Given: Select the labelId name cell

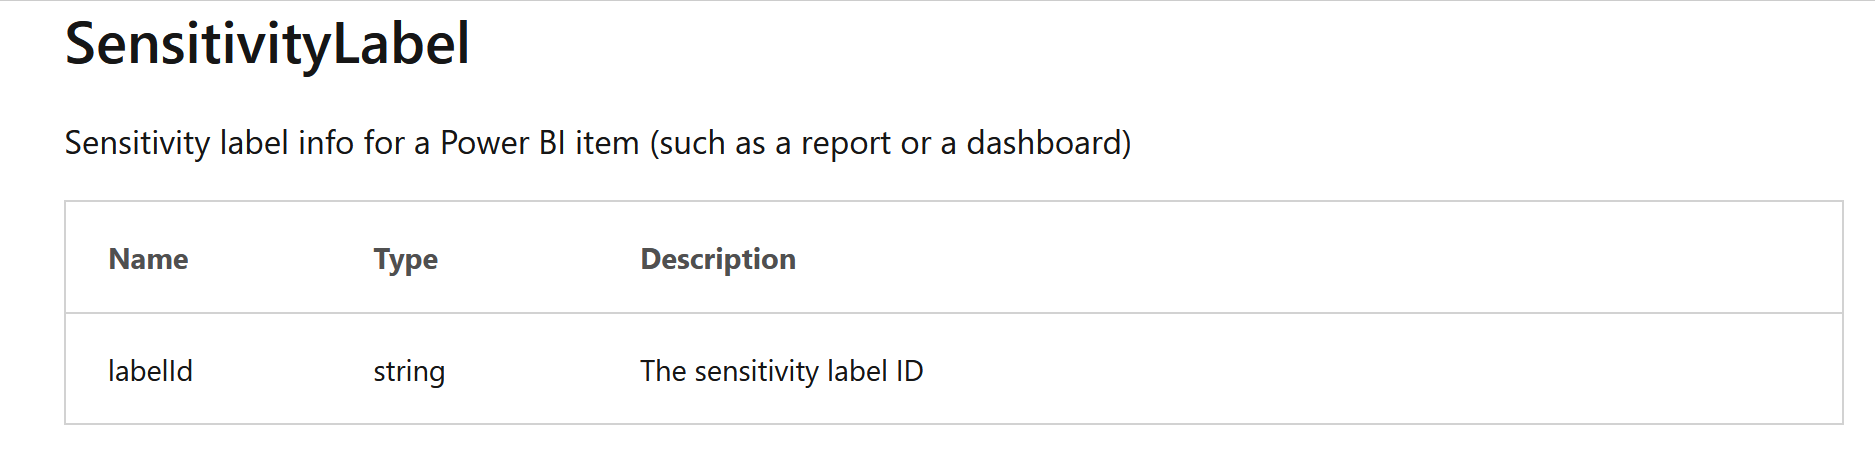Looking at the screenshot, I should coord(150,371).
